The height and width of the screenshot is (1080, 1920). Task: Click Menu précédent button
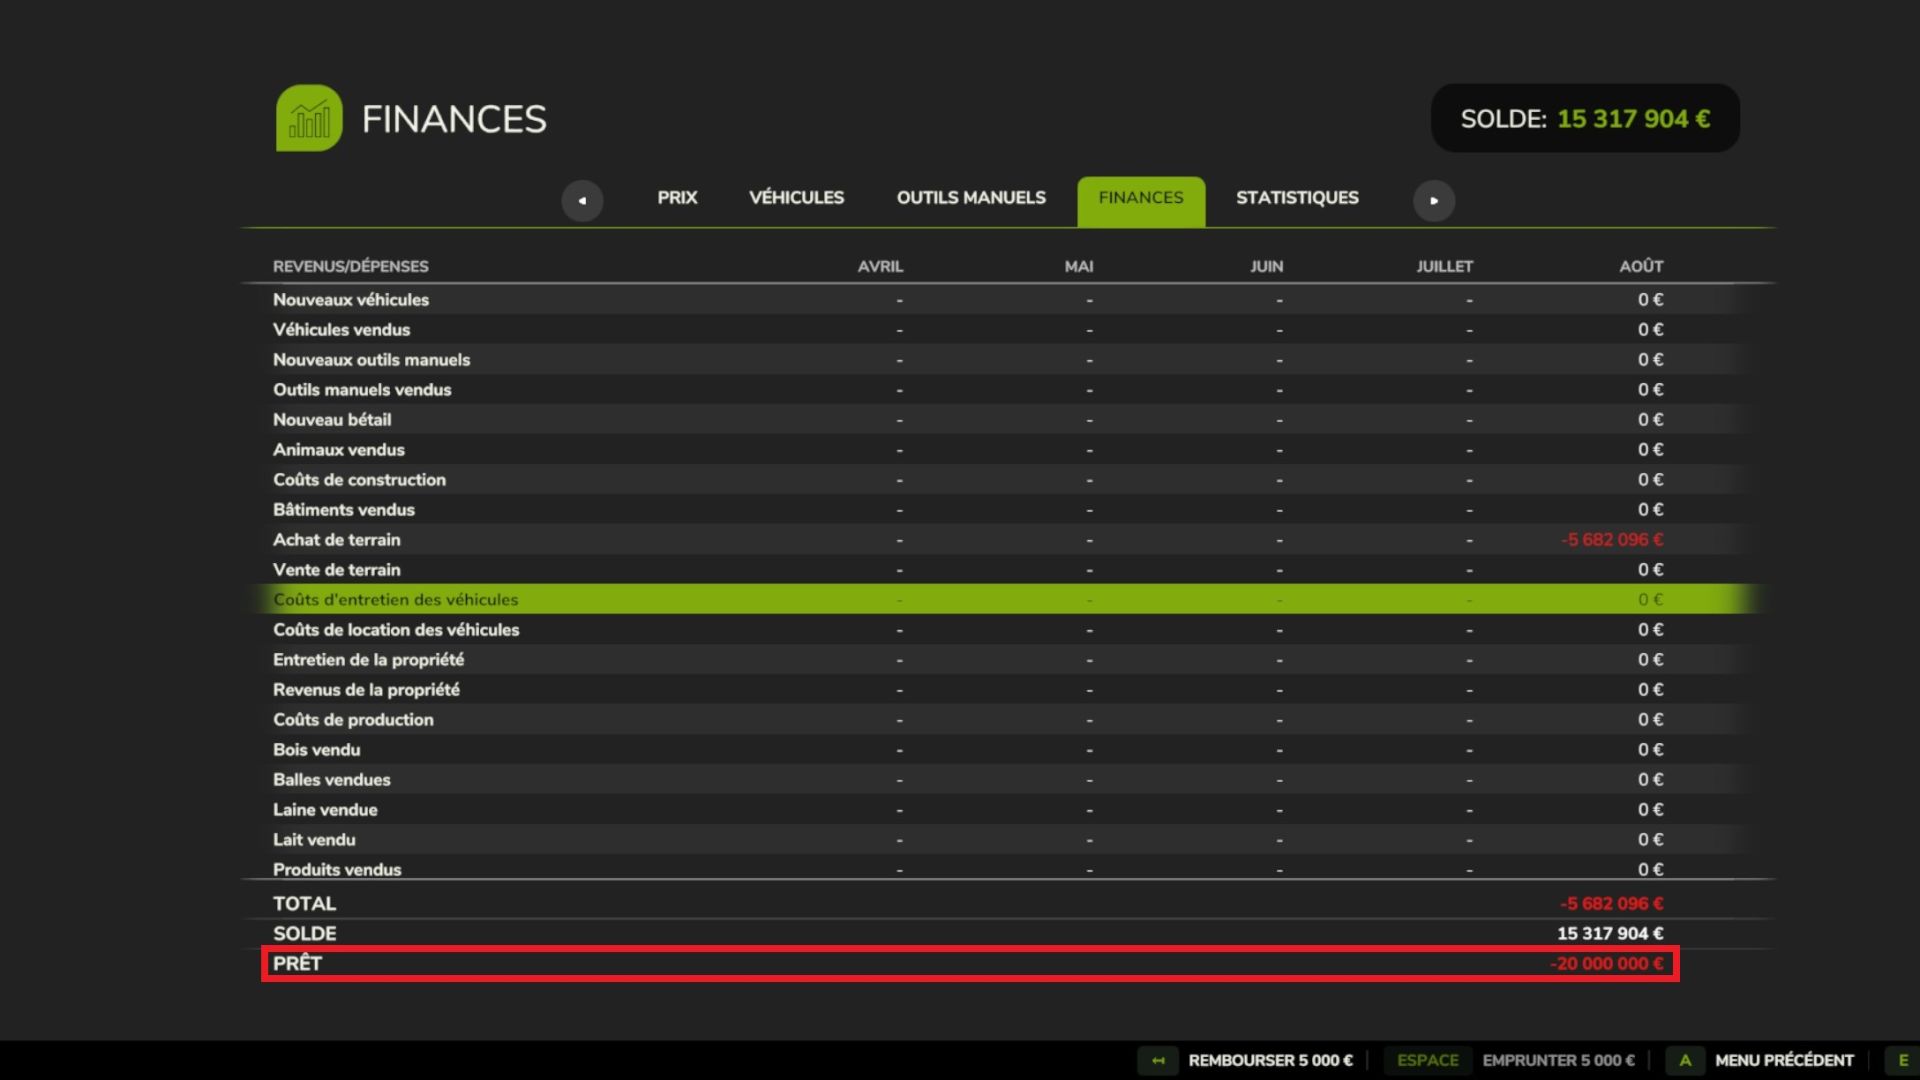click(1783, 1060)
